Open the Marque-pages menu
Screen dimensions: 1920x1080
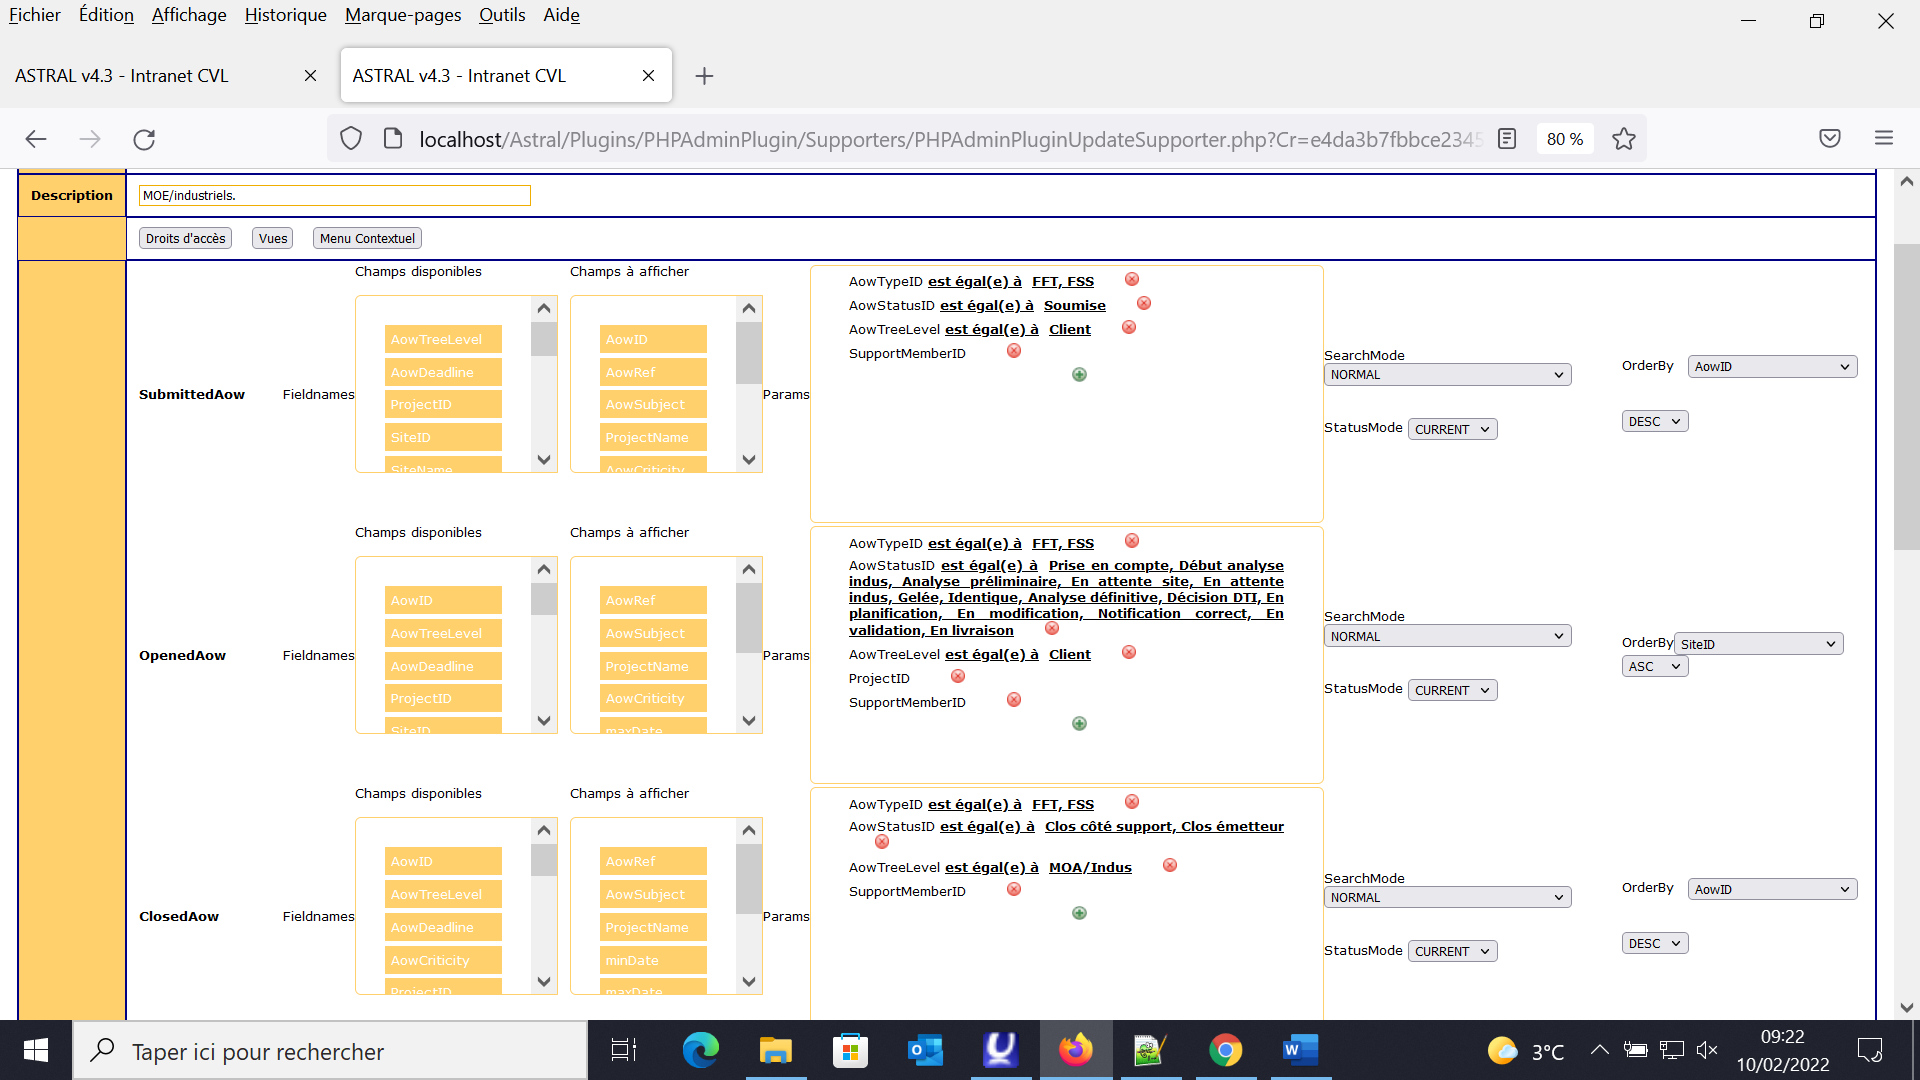(402, 15)
